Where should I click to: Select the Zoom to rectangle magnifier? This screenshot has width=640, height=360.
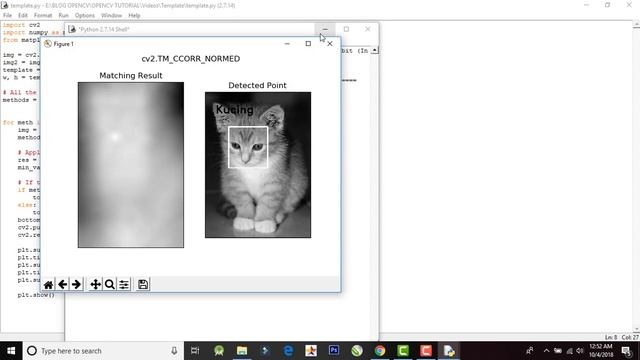(109, 284)
